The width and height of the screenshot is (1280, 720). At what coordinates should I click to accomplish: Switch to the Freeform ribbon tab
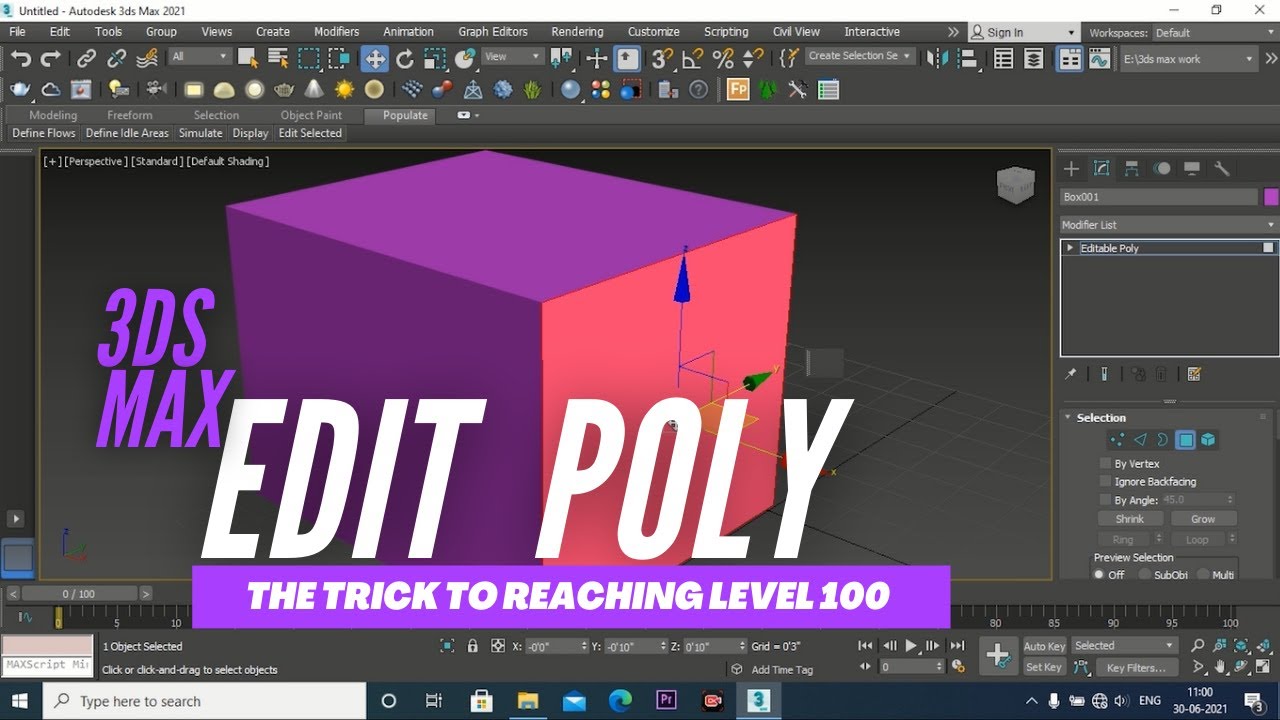click(130, 115)
